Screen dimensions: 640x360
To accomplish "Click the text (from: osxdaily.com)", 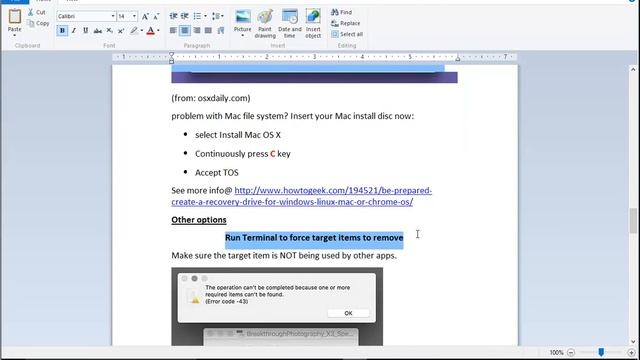I will point(211,98).
